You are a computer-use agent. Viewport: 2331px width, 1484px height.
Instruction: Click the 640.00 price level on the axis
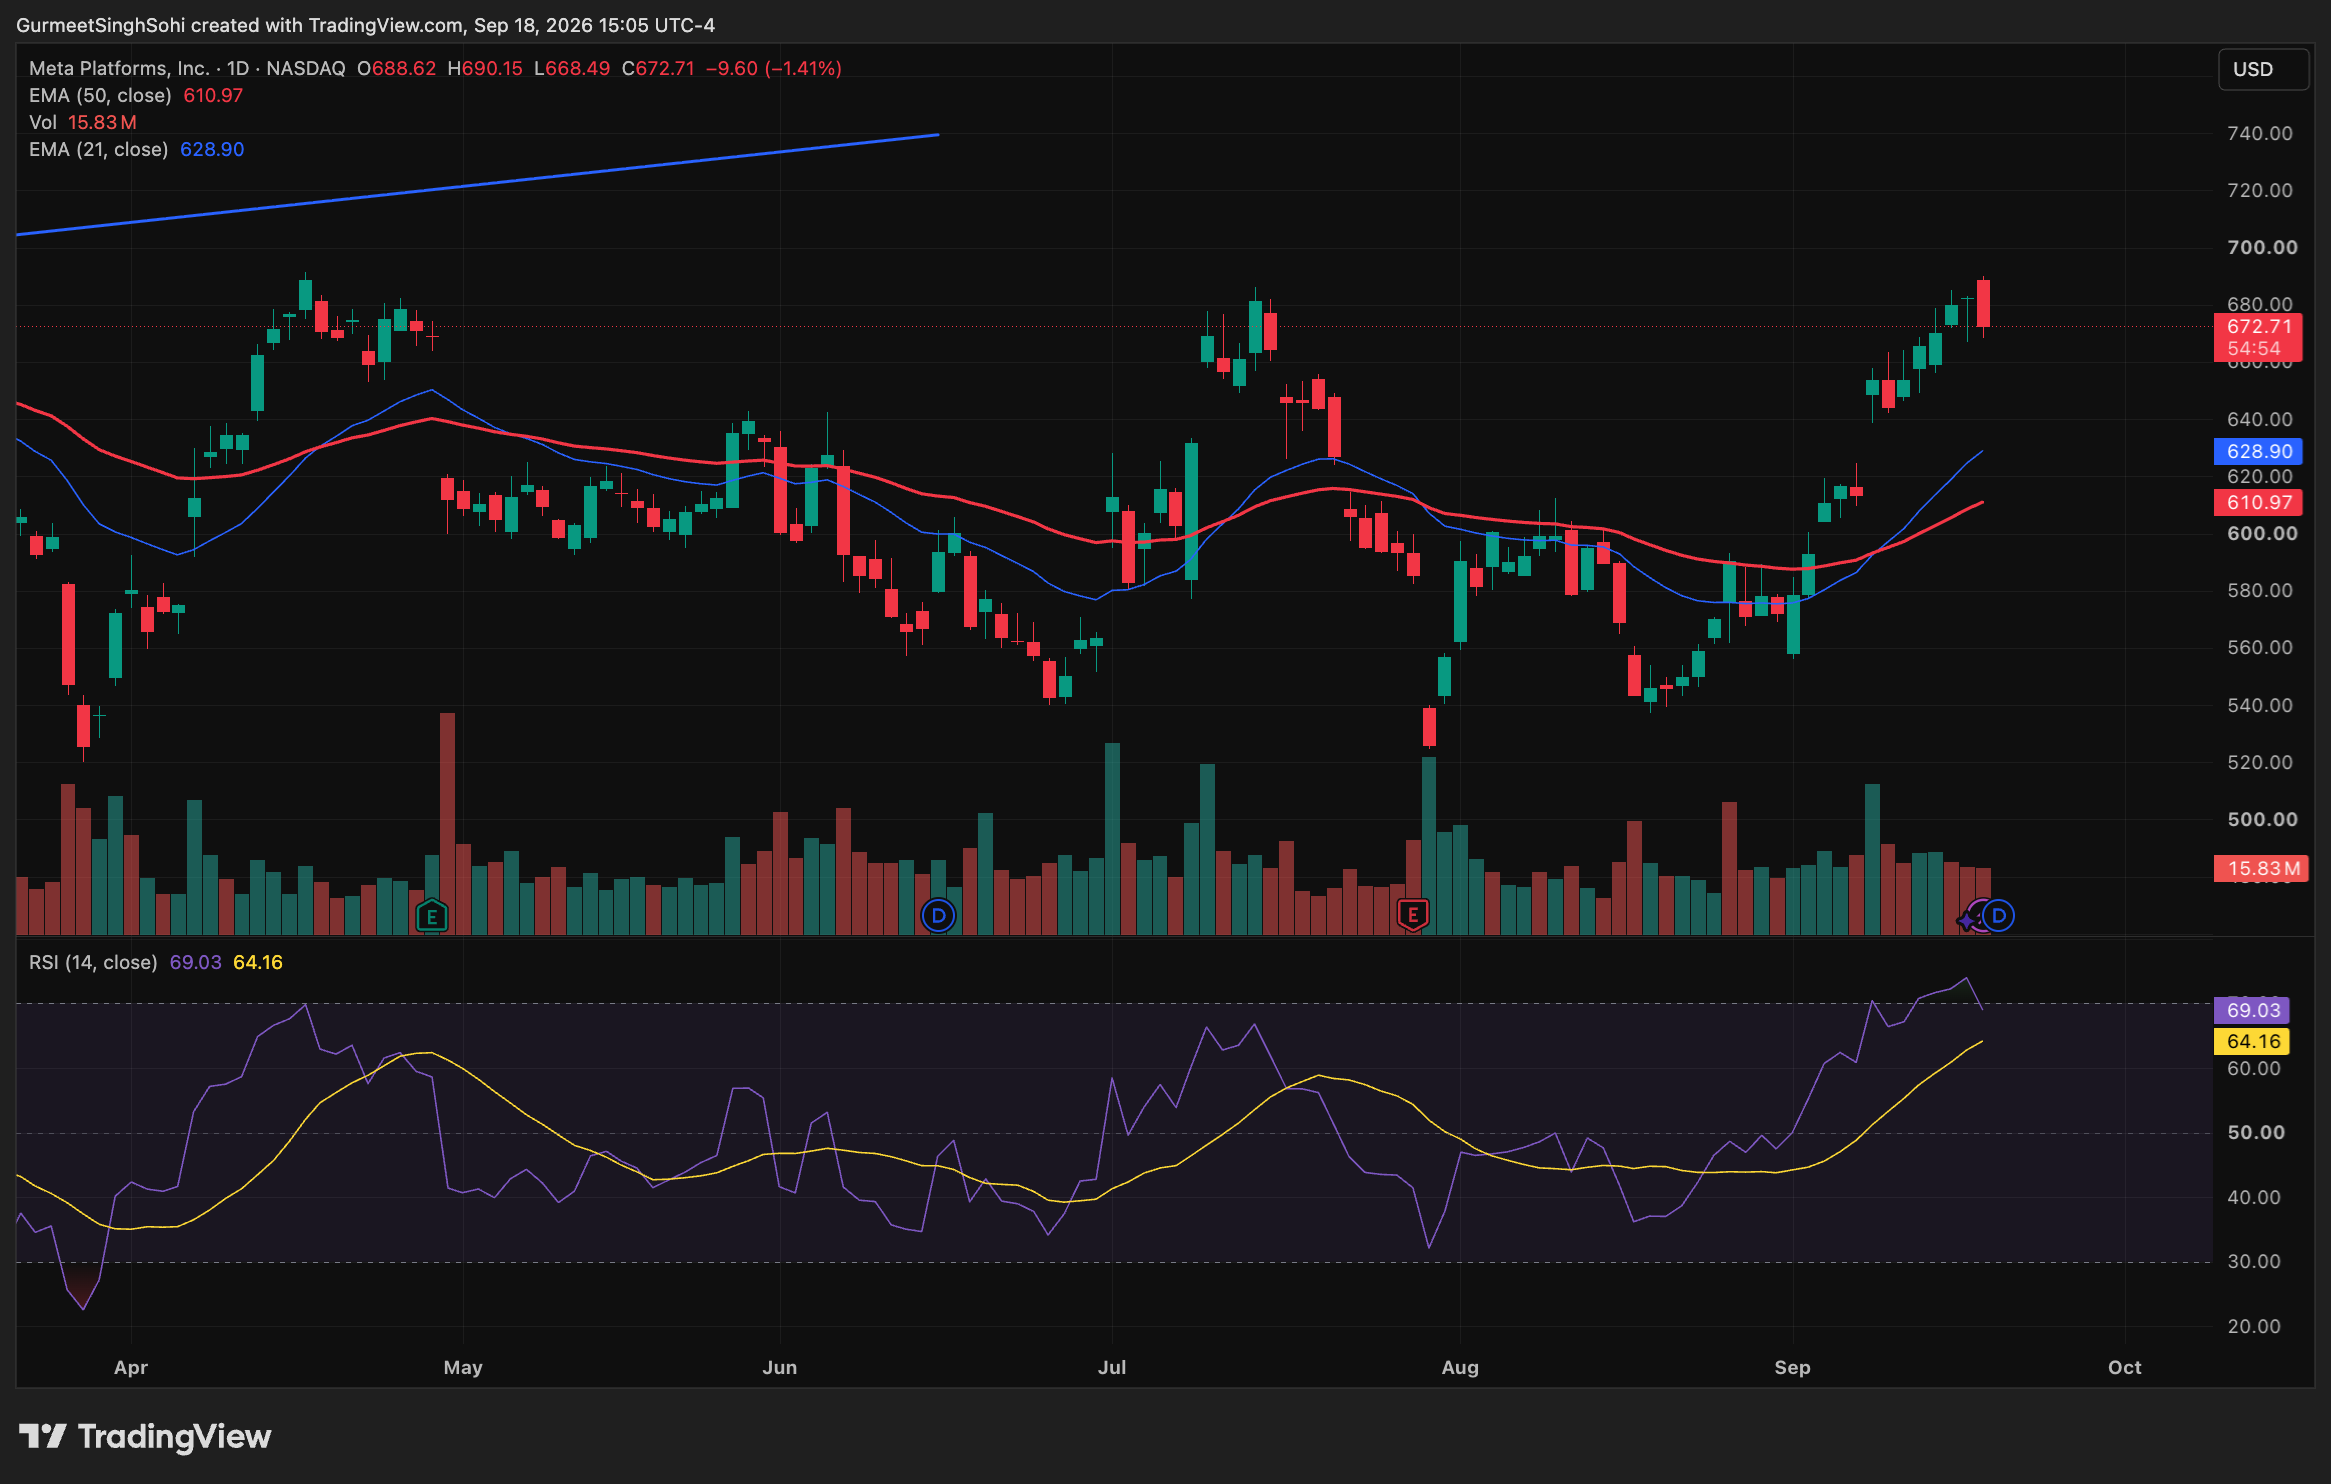[2260, 419]
